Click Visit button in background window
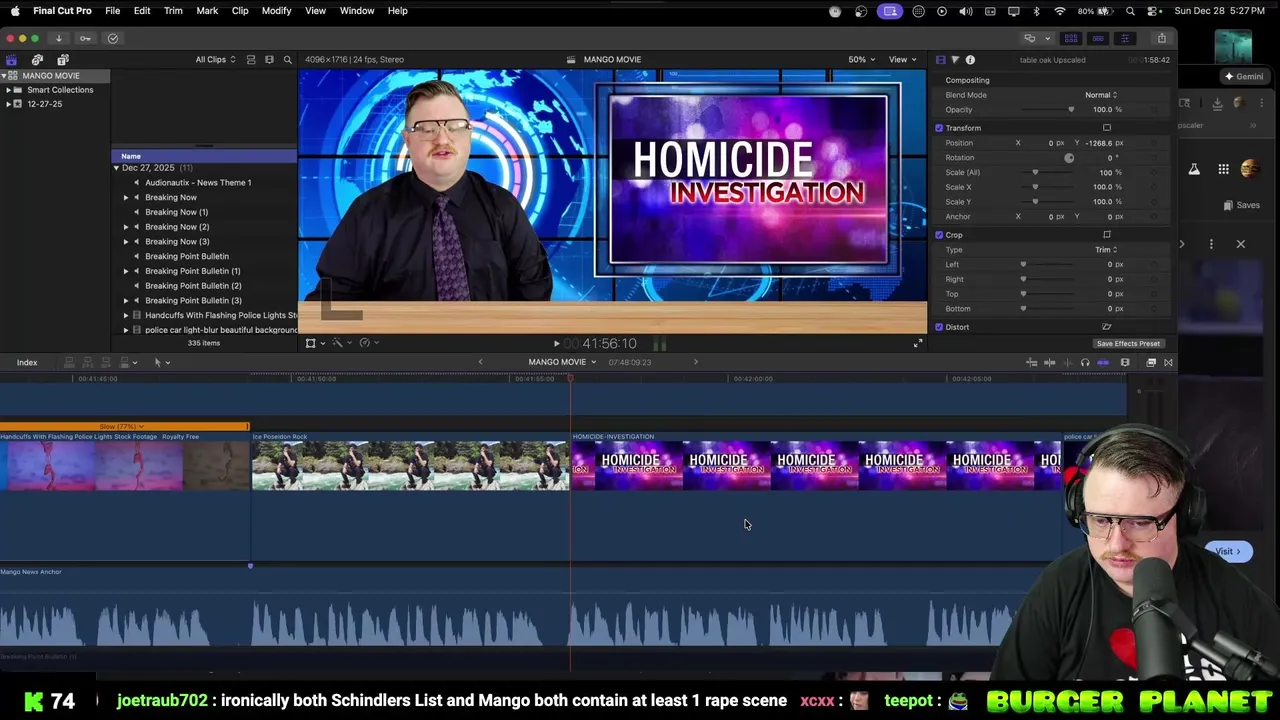The width and height of the screenshot is (1280, 720). click(x=1228, y=551)
